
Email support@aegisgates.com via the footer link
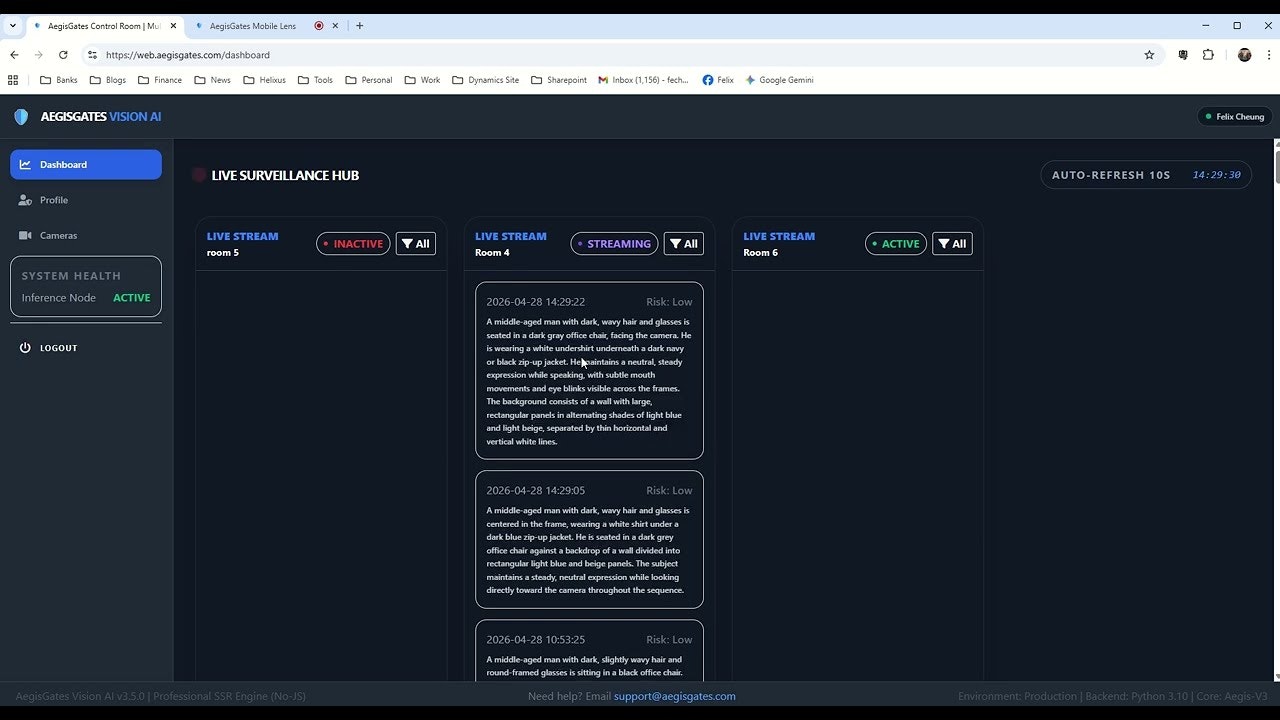(675, 696)
